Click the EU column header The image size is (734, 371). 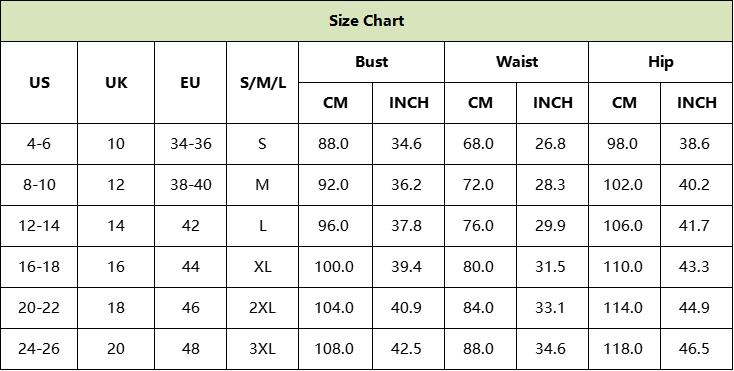191,83
